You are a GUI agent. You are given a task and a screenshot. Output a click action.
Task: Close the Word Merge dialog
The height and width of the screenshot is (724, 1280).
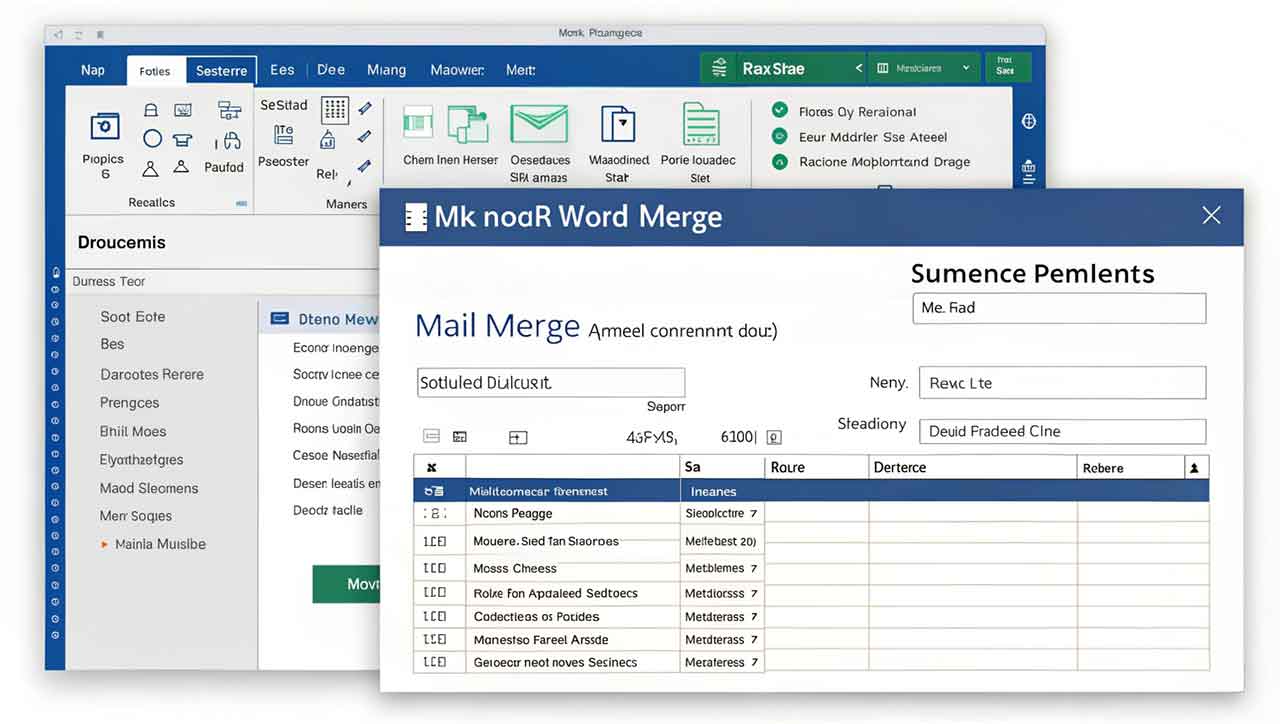point(1211,215)
